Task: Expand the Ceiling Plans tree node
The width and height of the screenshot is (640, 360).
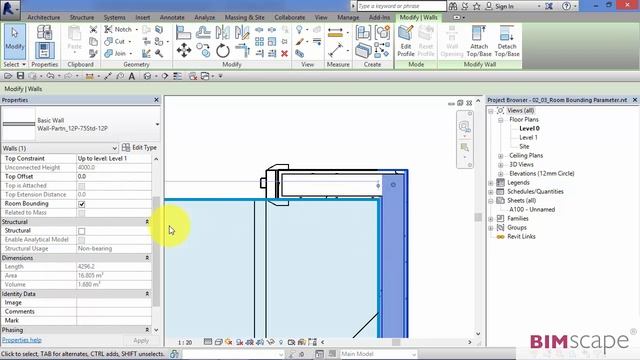Action: coord(500,156)
